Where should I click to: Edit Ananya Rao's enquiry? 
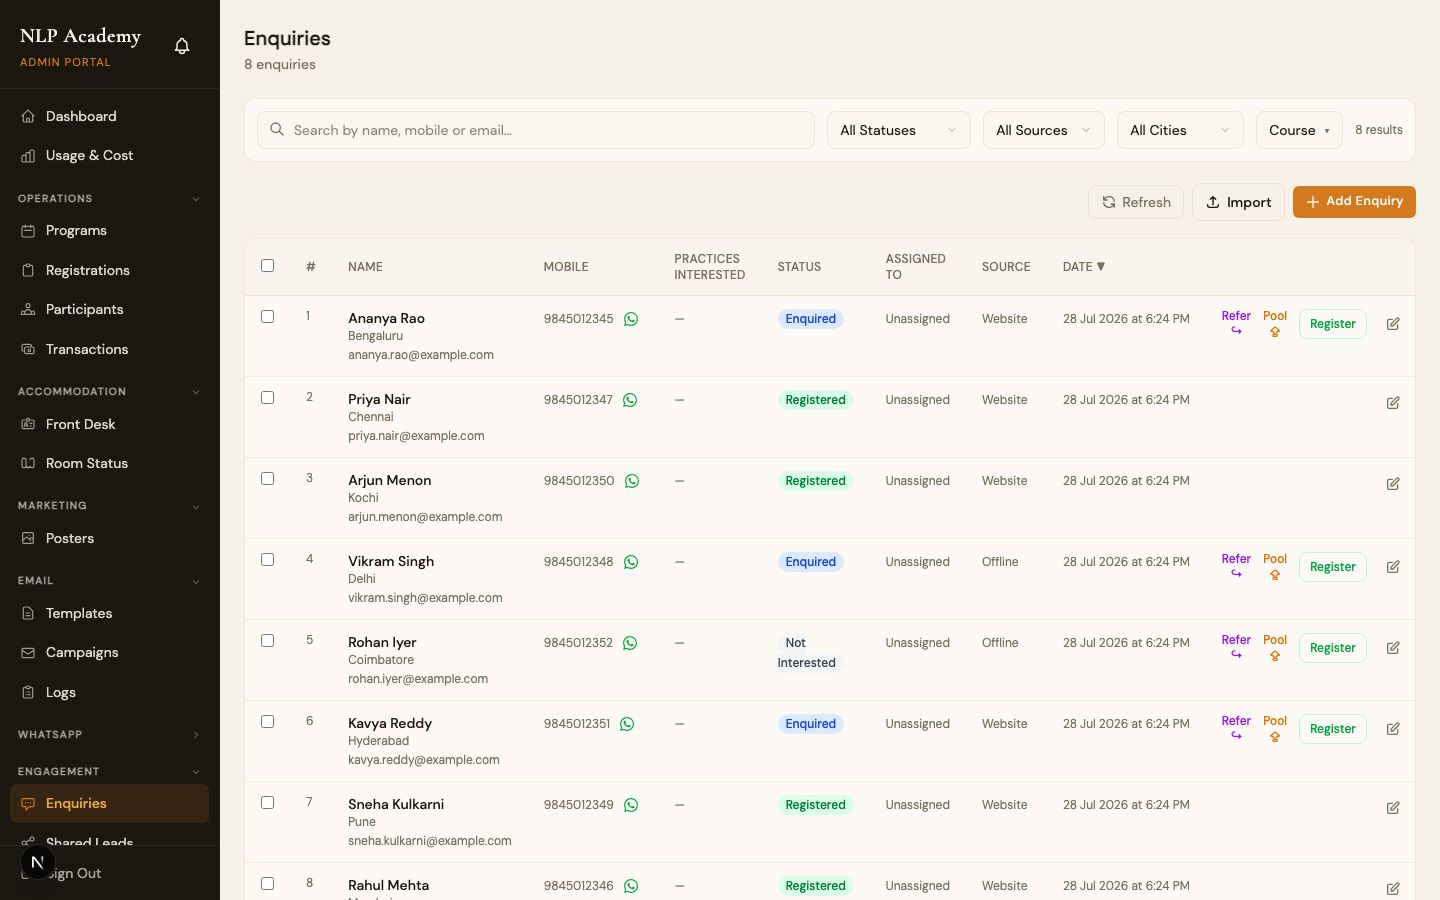1393,324
